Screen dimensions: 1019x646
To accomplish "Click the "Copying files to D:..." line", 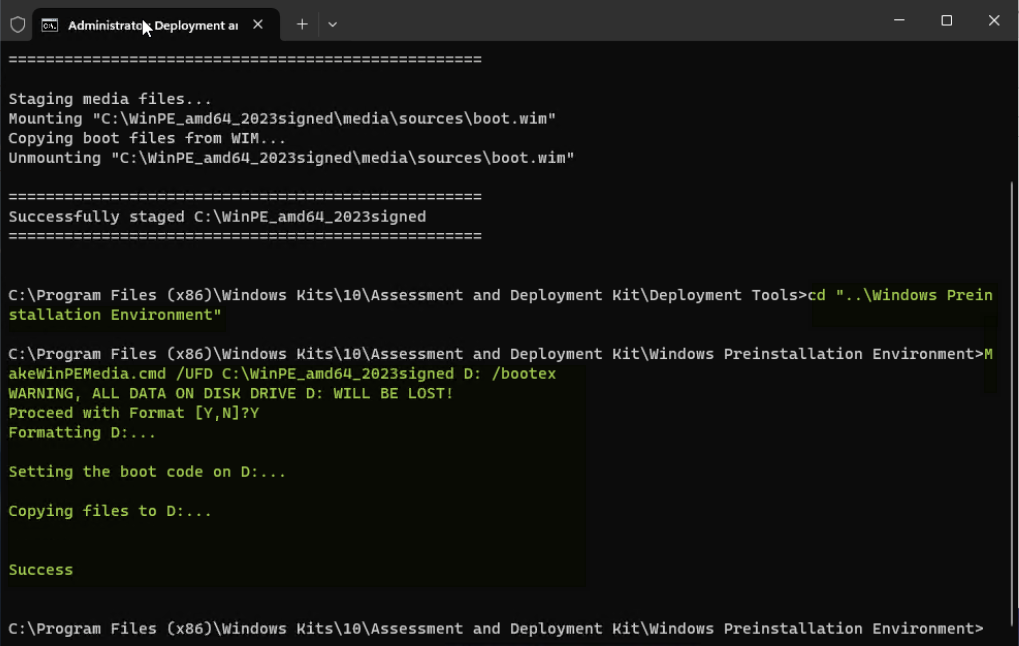I will click(110, 511).
